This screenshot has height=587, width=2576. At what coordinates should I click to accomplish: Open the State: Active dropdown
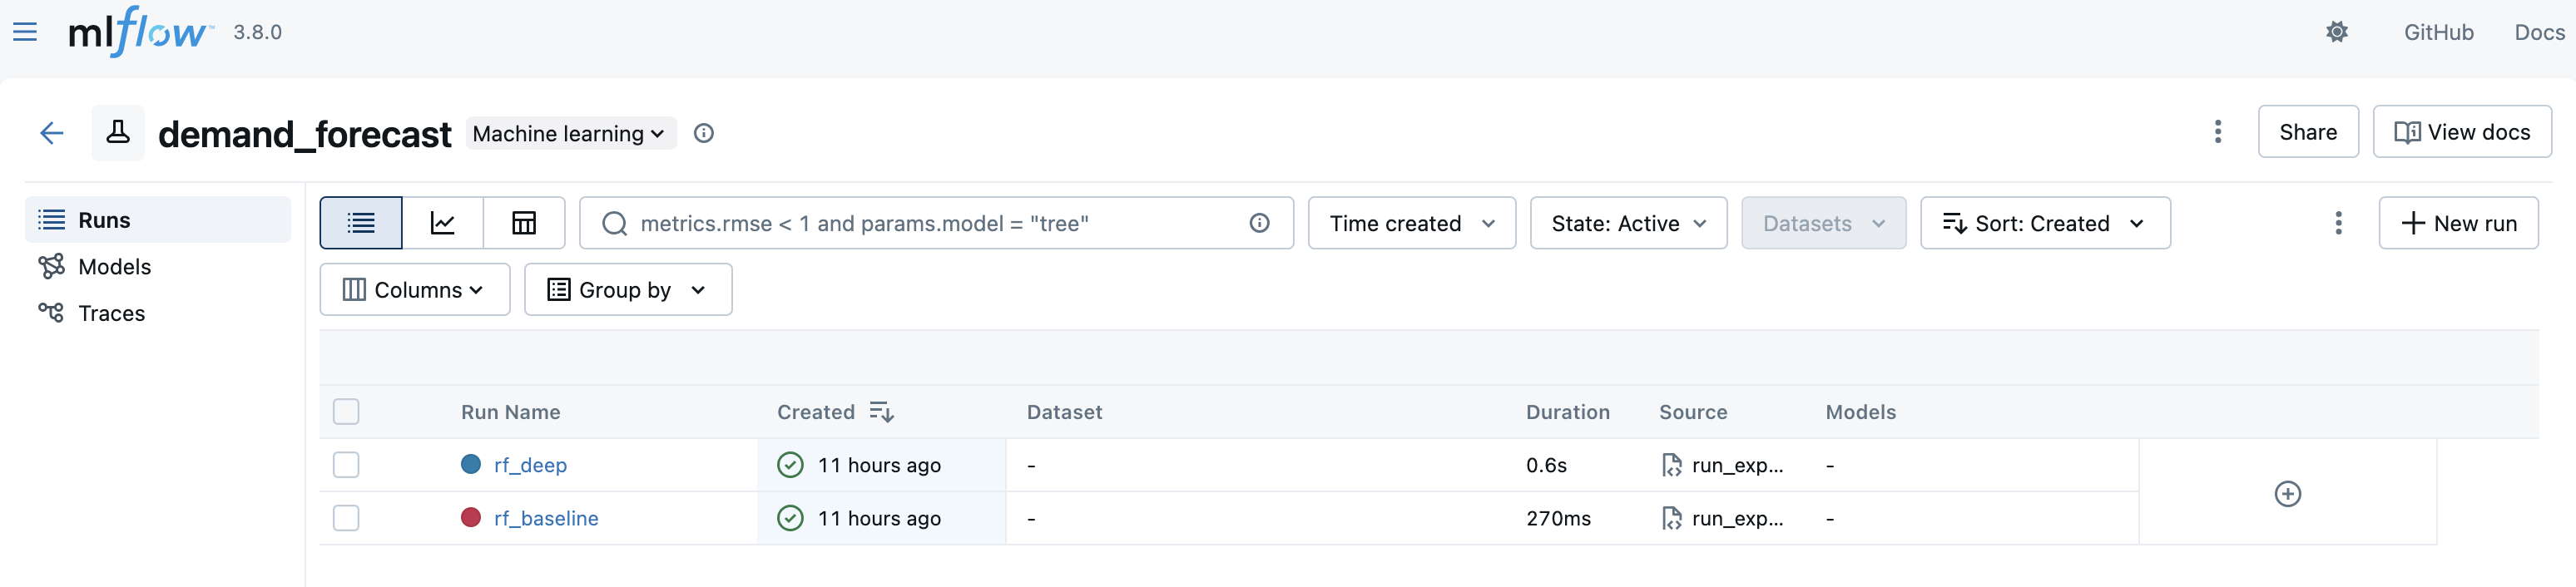click(1627, 223)
